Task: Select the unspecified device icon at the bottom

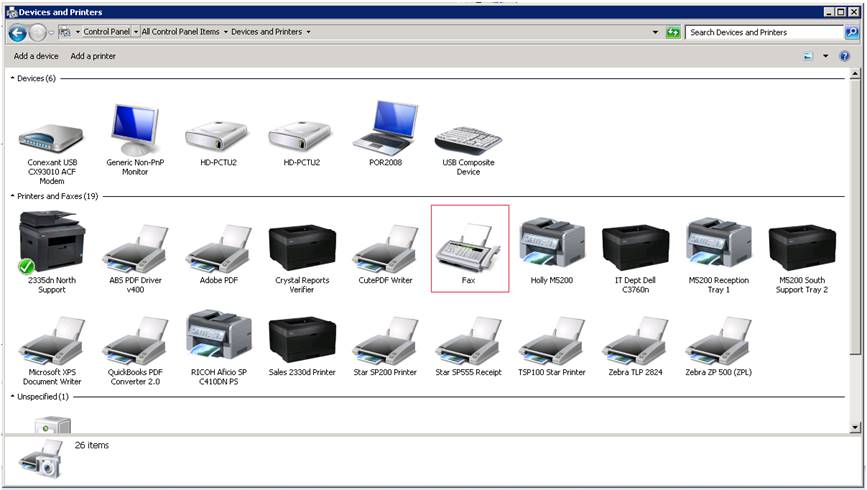Action: point(53,425)
